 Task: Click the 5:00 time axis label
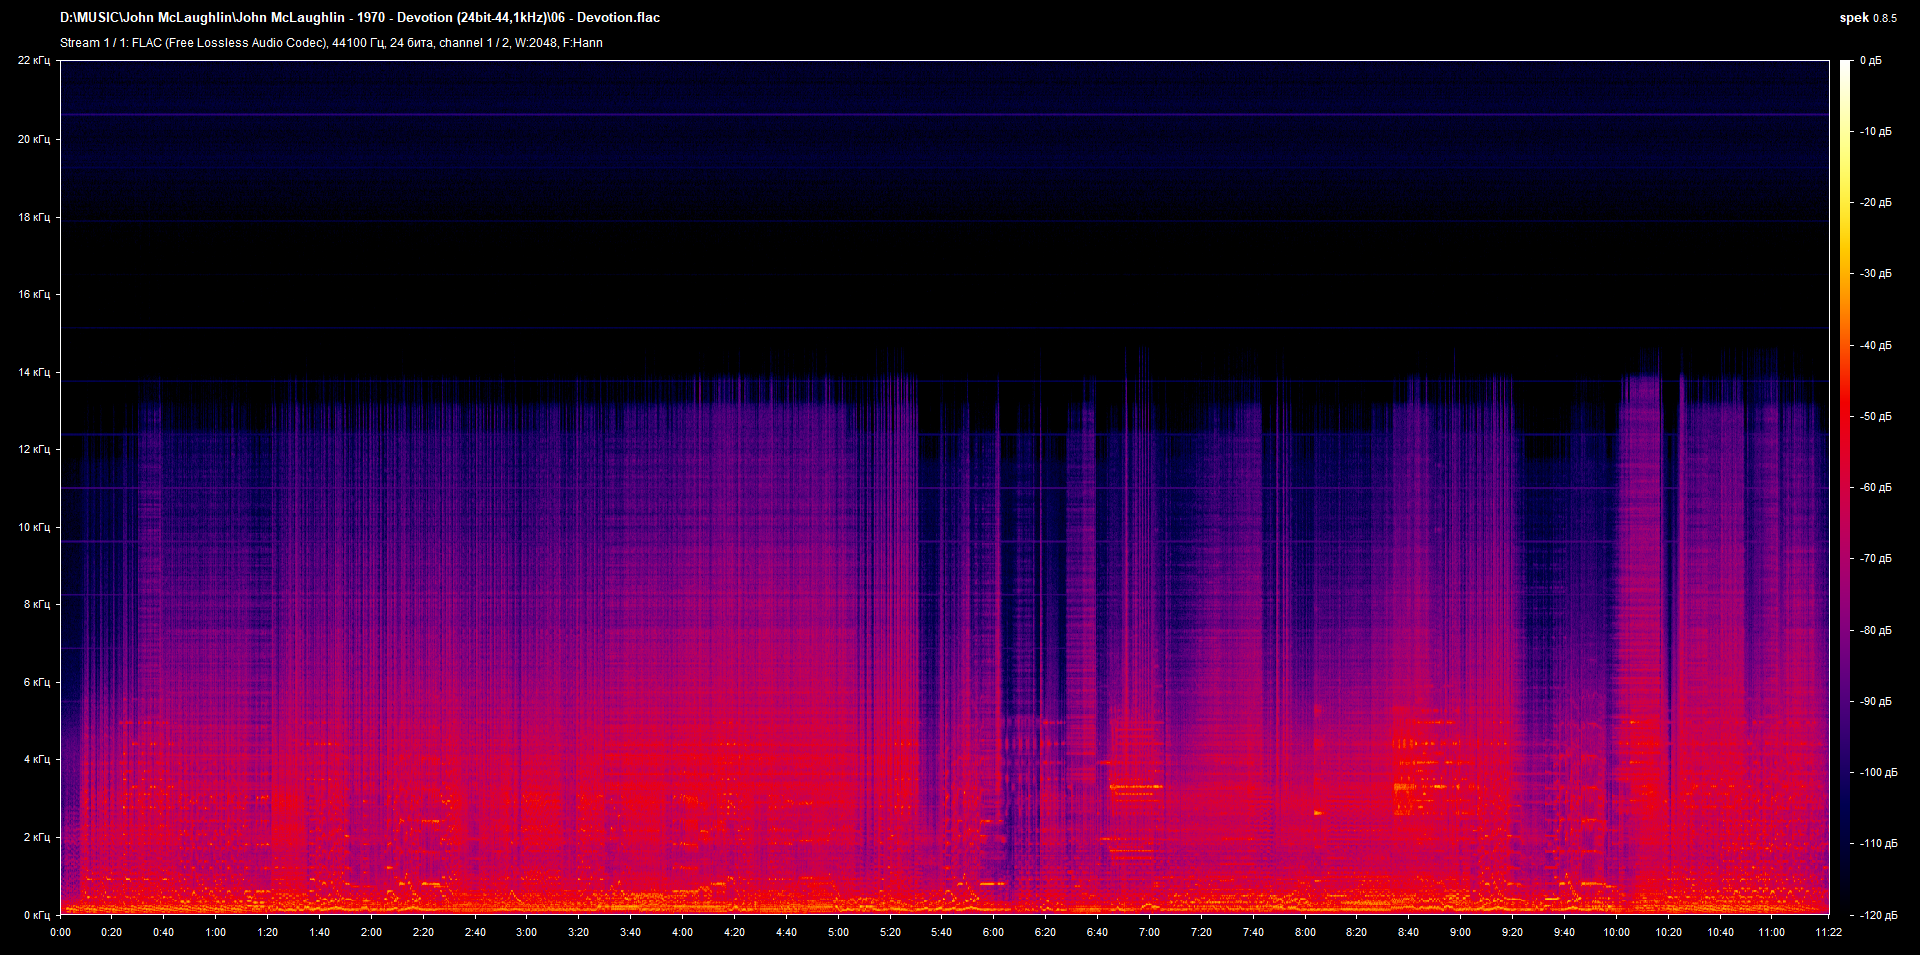(838, 932)
